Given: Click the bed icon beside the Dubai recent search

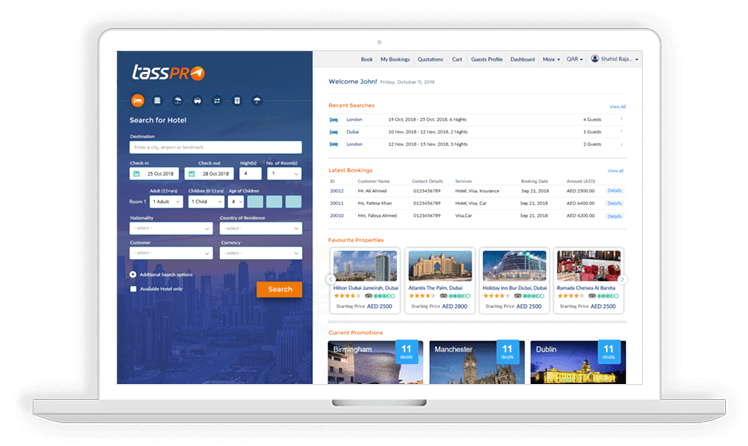Looking at the screenshot, I should pyautogui.click(x=334, y=132).
